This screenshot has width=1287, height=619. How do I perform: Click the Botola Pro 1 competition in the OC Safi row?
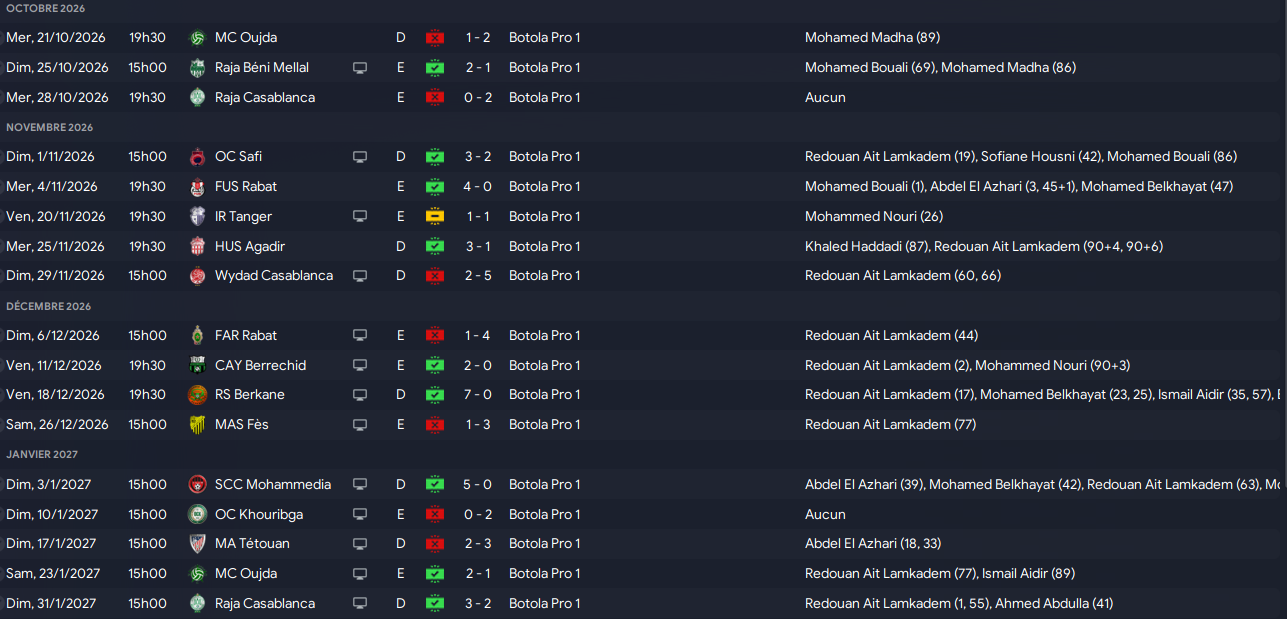click(545, 157)
